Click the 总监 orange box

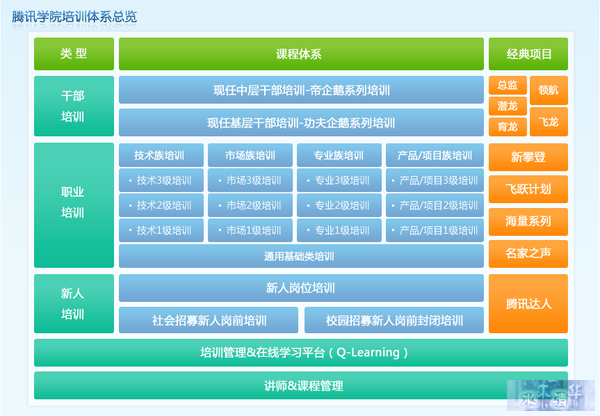point(508,85)
